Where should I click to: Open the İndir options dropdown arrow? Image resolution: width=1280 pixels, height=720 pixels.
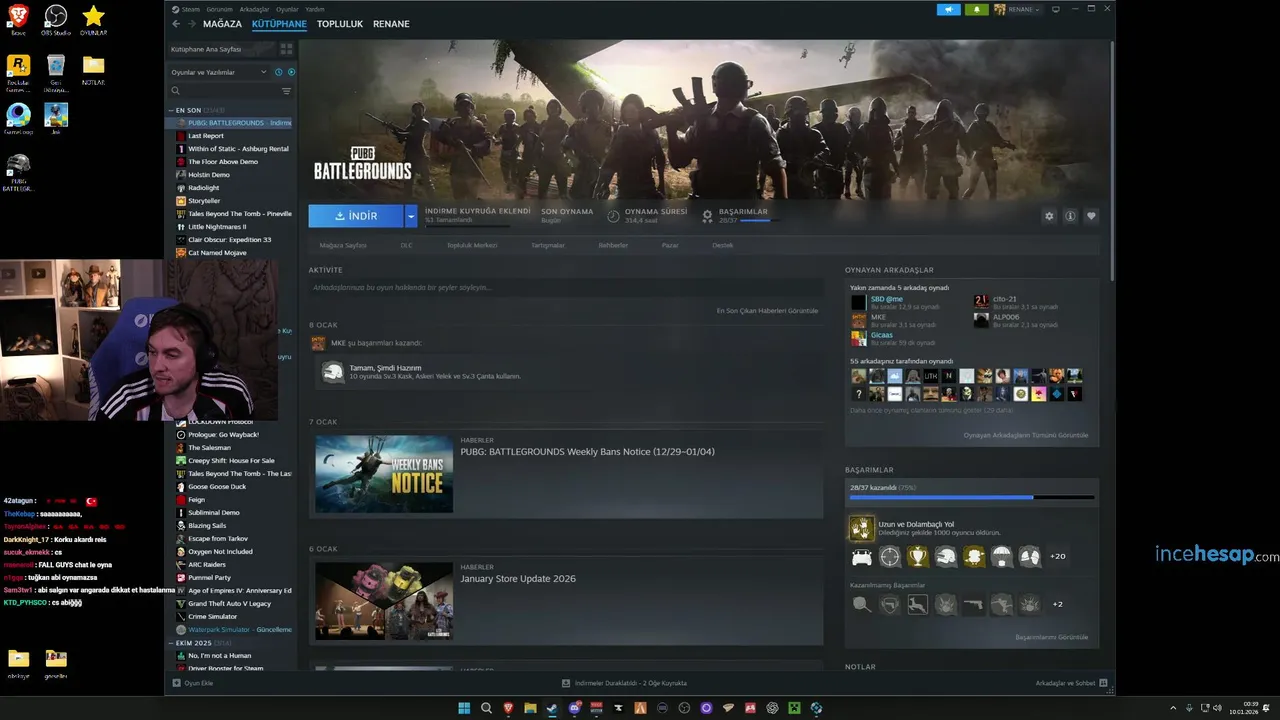pos(410,216)
